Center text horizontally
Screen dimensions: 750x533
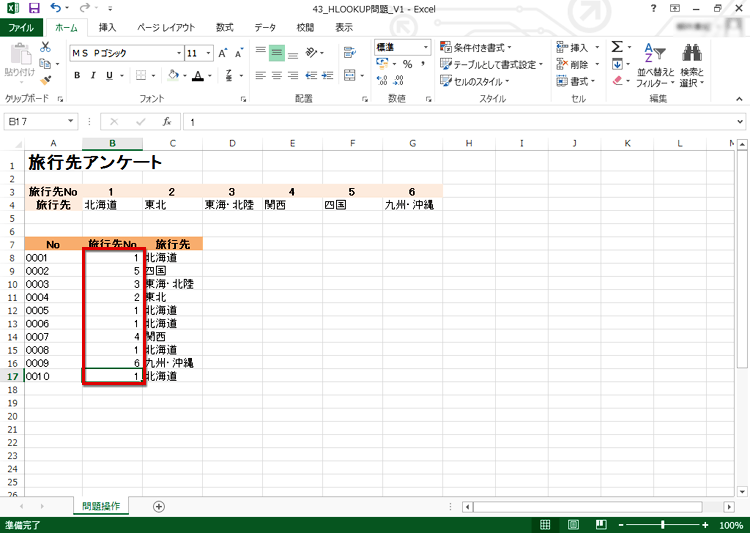277,76
